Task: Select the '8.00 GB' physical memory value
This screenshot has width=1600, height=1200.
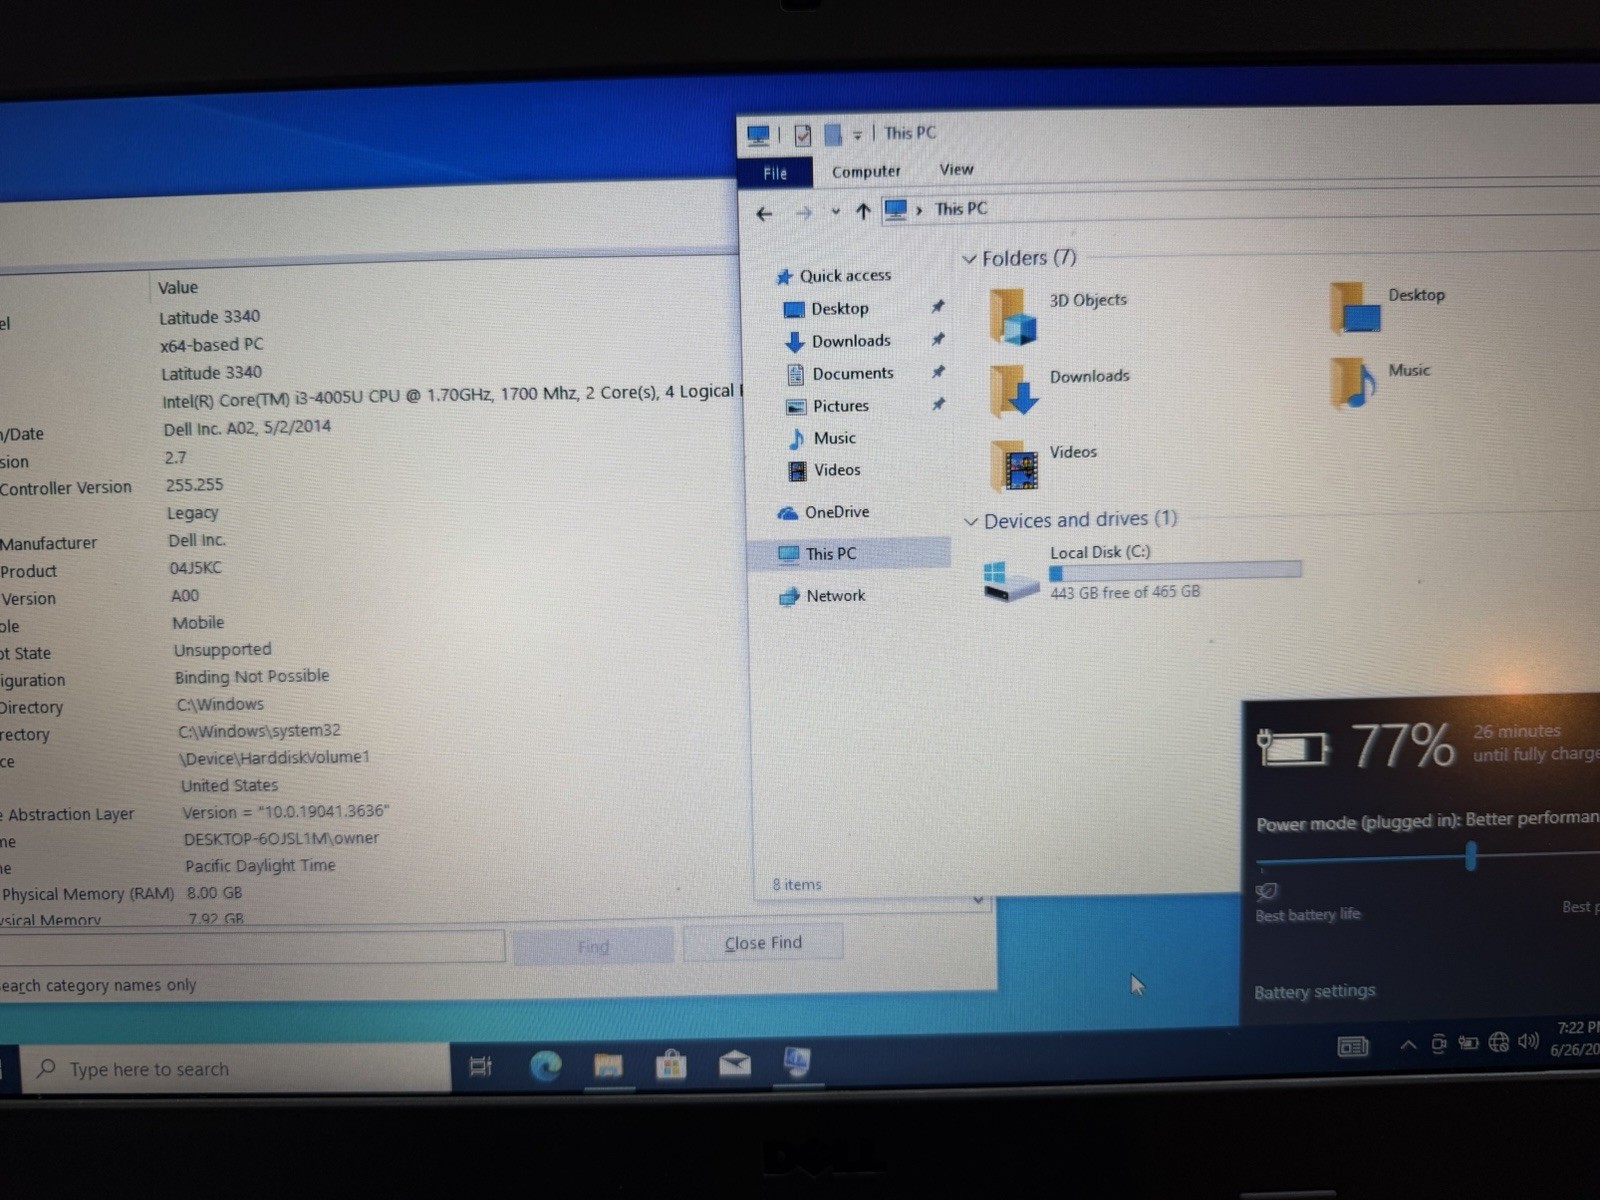Action: coord(214,892)
